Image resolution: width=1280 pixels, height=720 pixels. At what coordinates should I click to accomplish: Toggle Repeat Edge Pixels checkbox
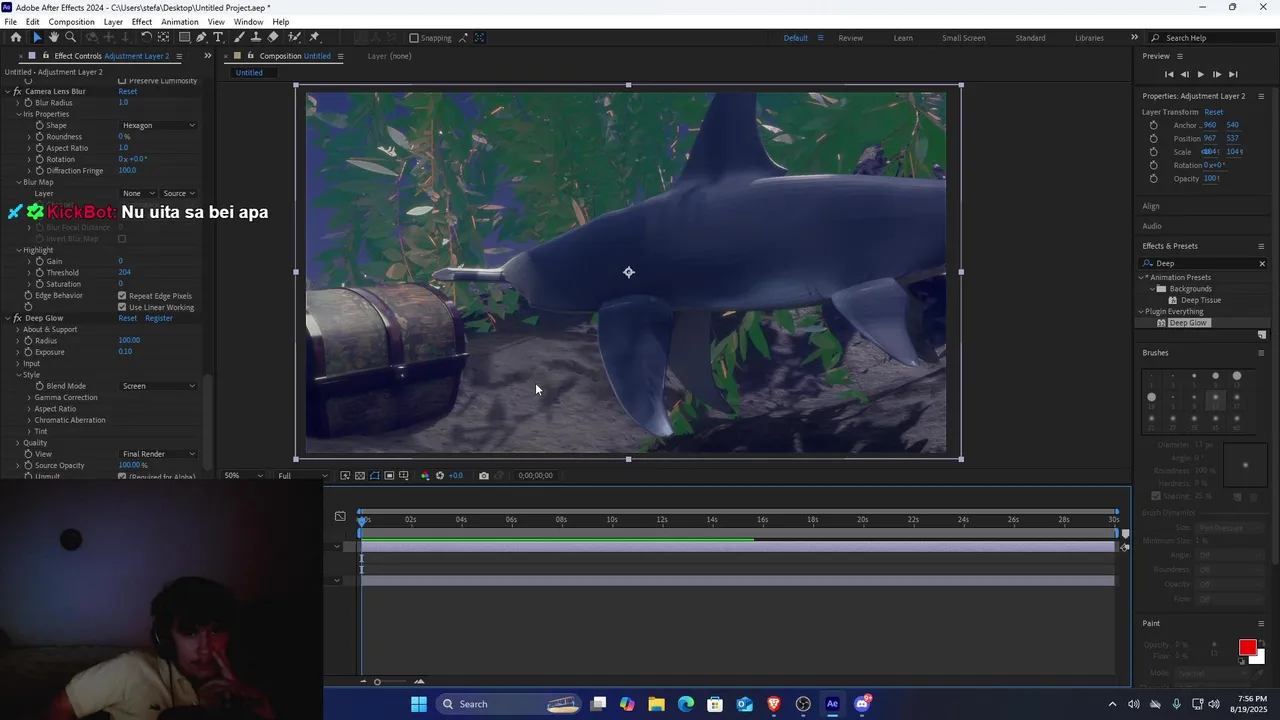[122, 296]
